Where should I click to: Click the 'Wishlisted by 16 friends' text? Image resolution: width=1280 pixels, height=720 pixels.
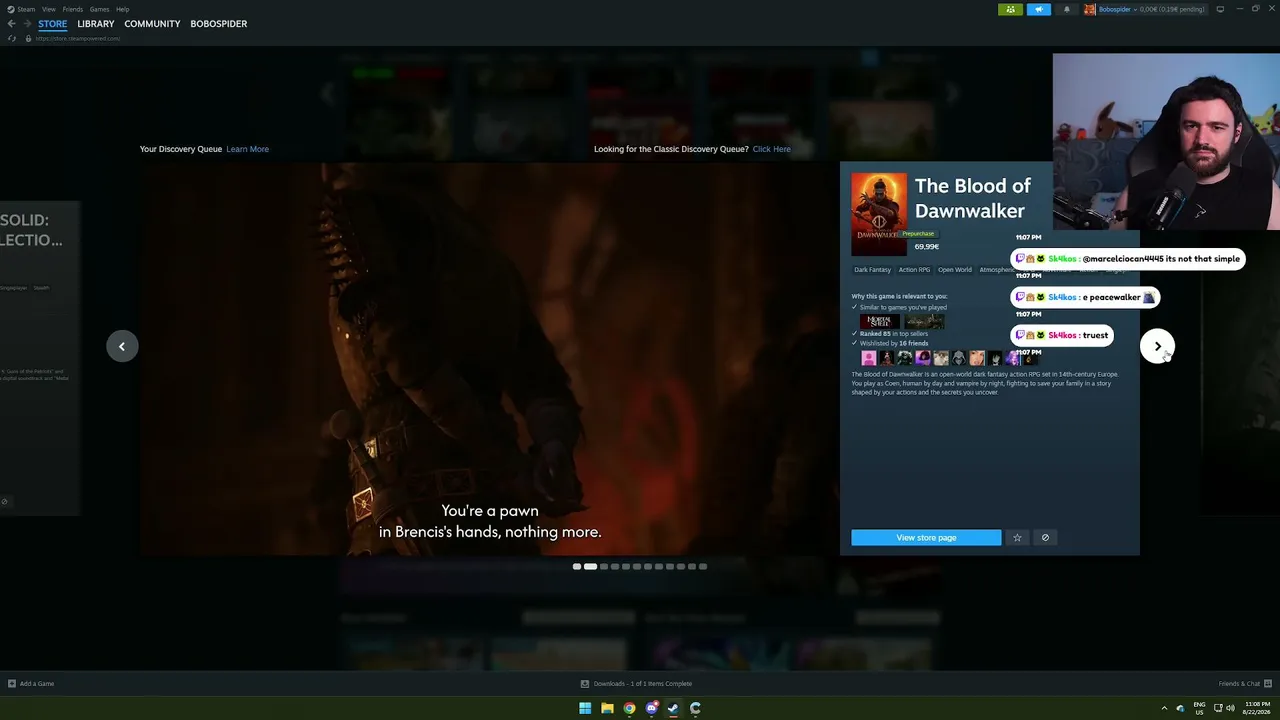pyautogui.click(x=894, y=343)
